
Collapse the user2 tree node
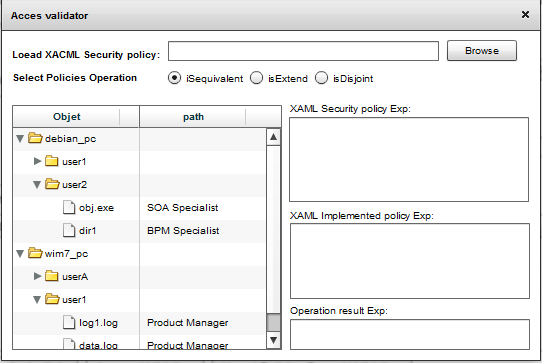pos(37,185)
